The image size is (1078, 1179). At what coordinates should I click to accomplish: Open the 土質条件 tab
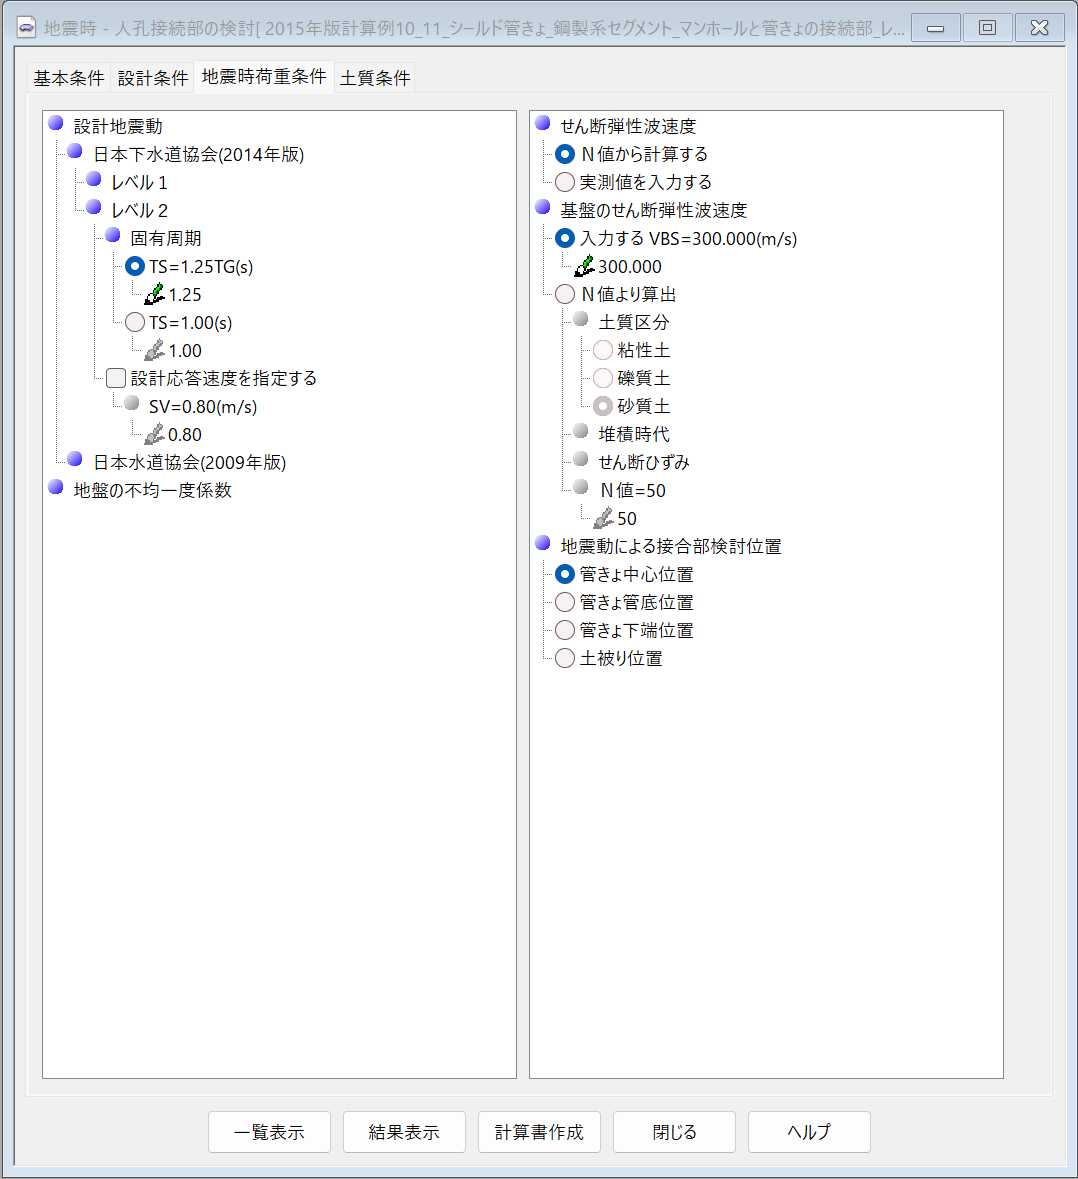375,78
